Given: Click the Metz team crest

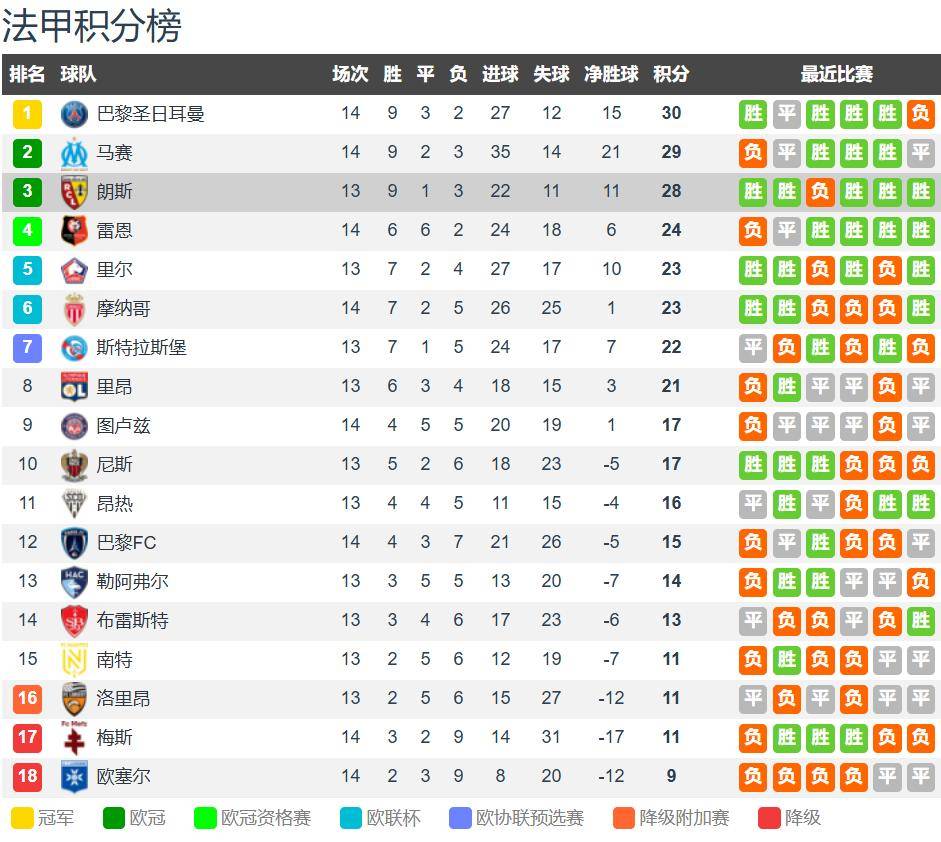Looking at the screenshot, I should [x=74, y=738].
